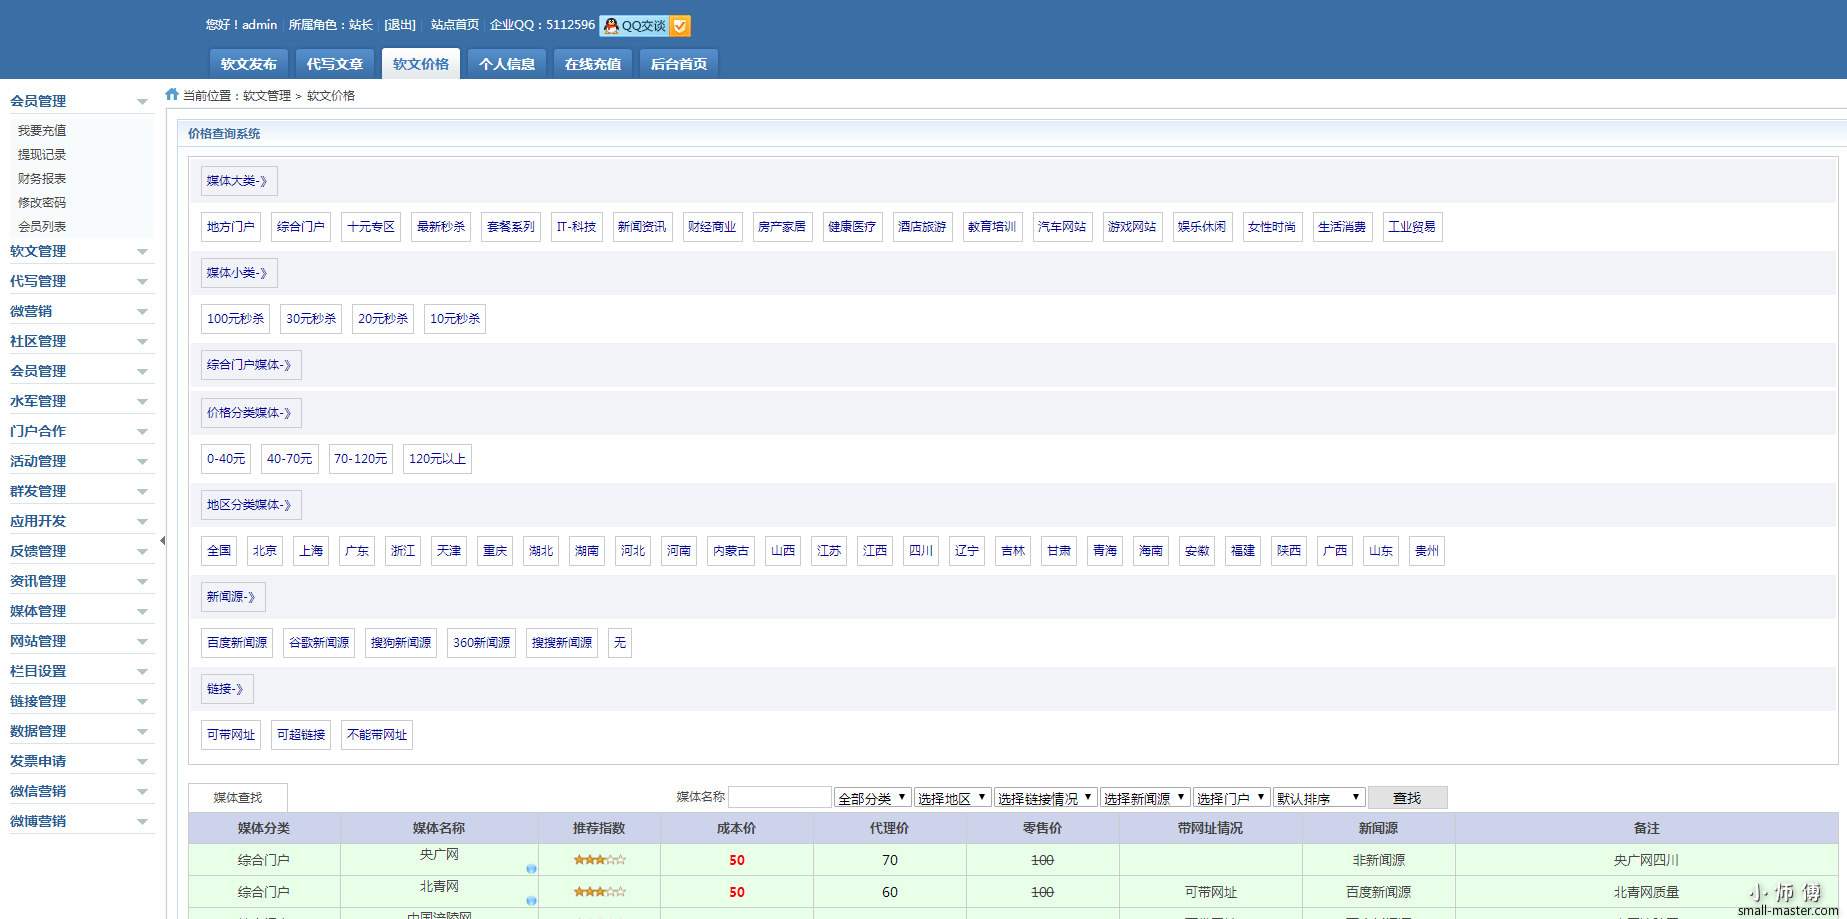The image size is (1847, 919).
Task: Choose the 120元以上 price range
Action: point(437,459)
